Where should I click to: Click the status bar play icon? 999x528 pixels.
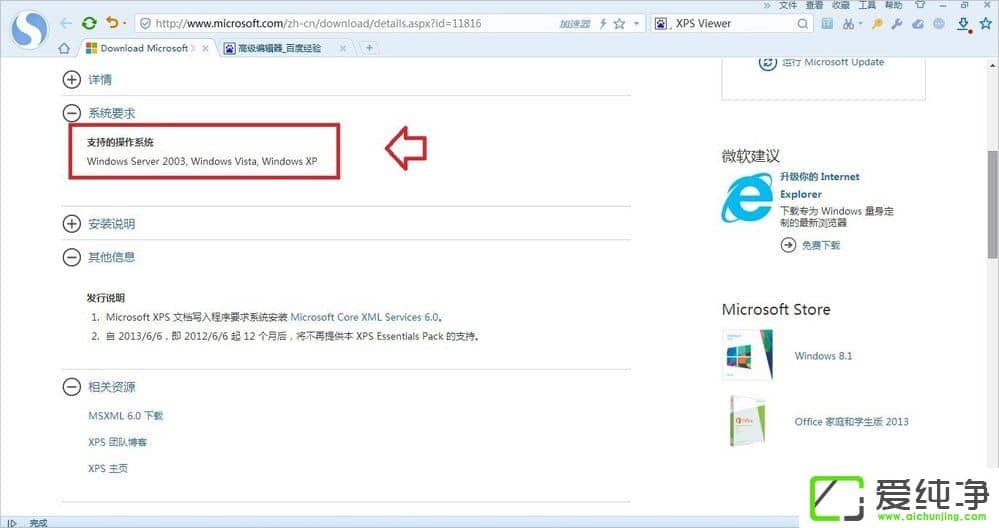click(x=11, y=523)
